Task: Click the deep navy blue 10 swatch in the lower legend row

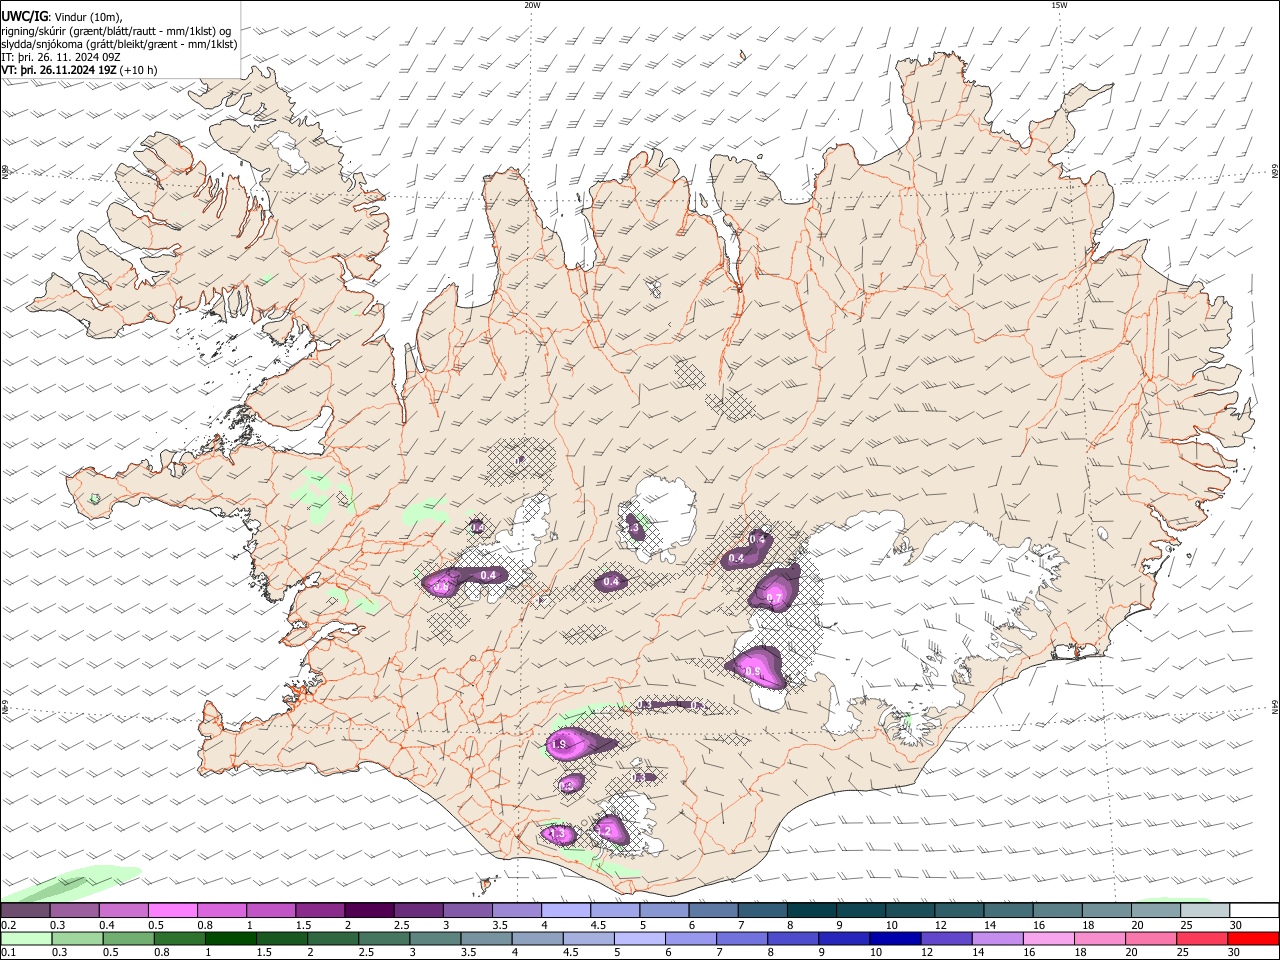Action: click(x=894, y=939)
